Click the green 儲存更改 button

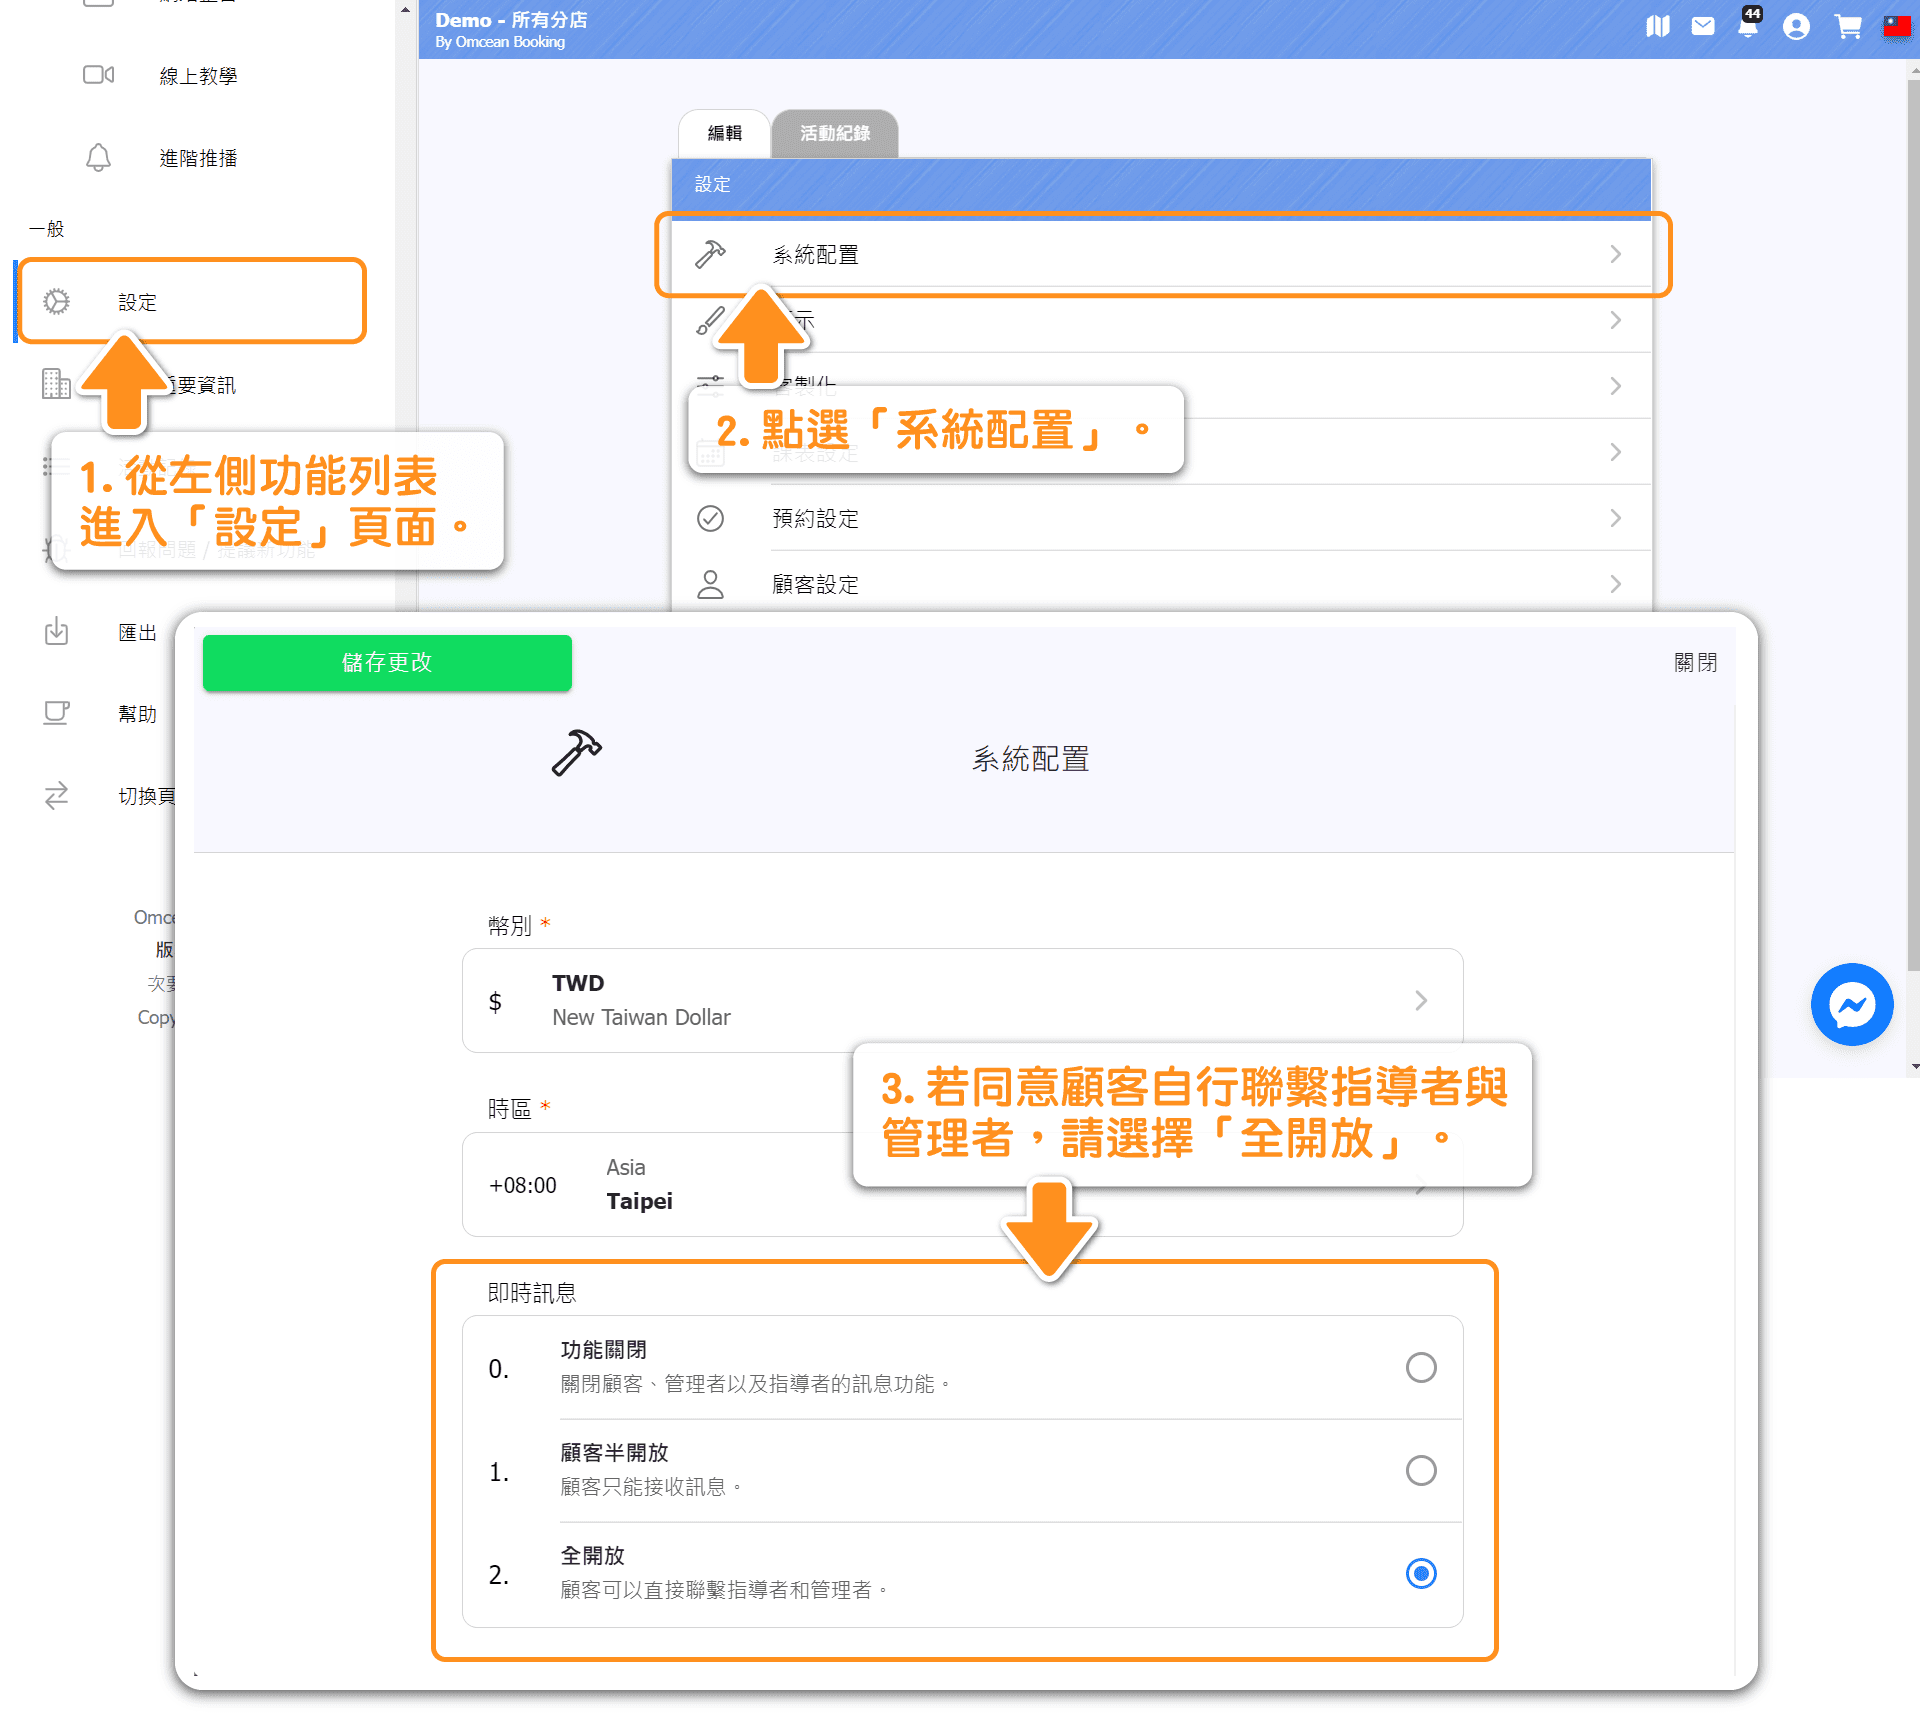click(x=387, y=662)
